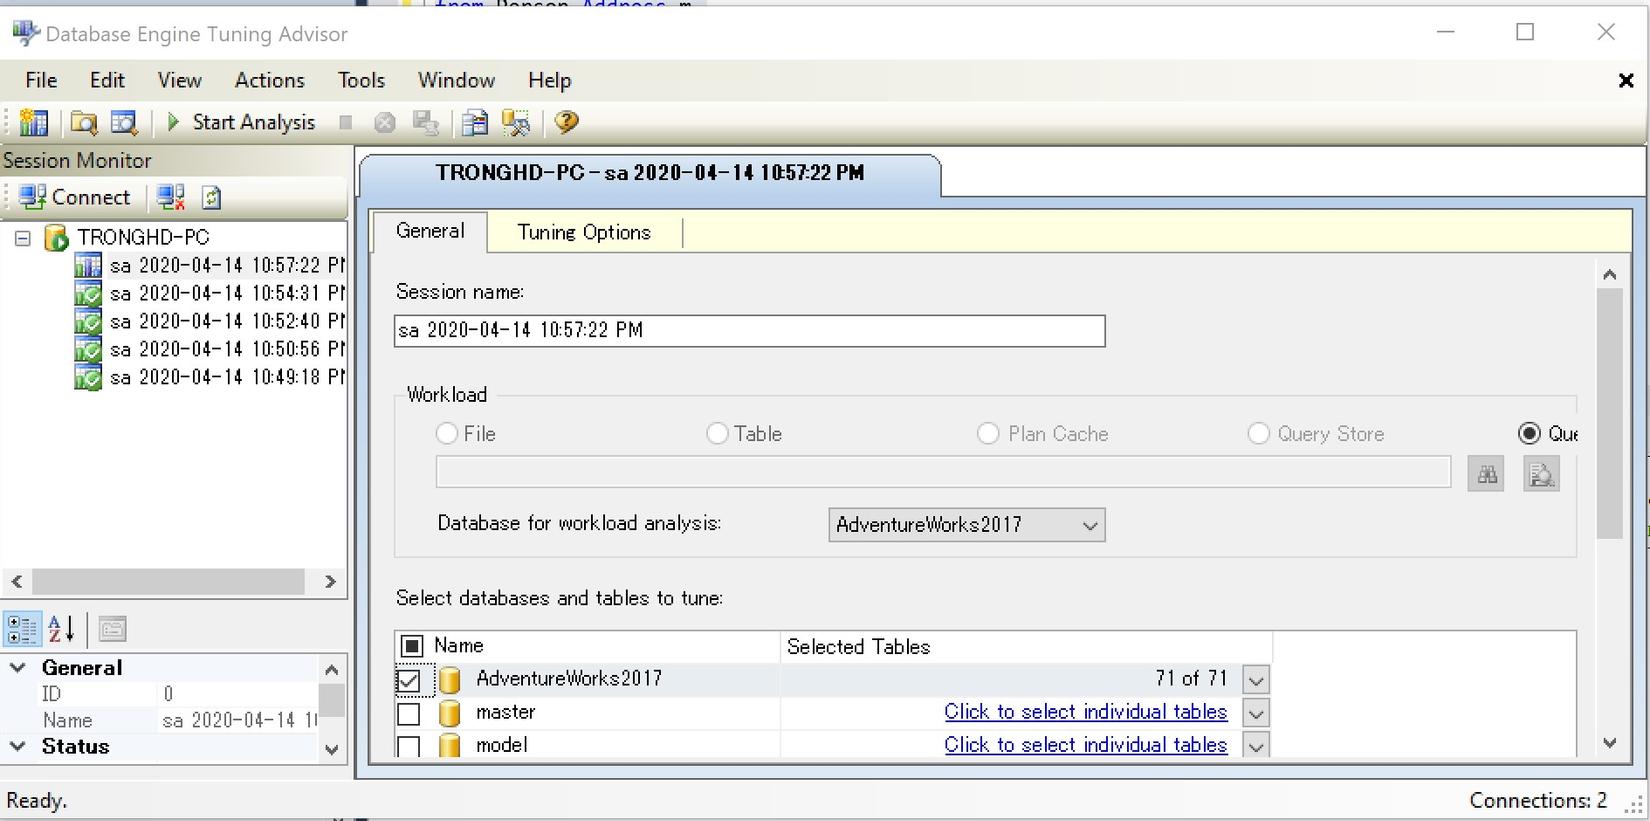This screenshot has height=821, width=1650.
Task: Select the icon of session sa 10:54:31
Action: [88, 293]
